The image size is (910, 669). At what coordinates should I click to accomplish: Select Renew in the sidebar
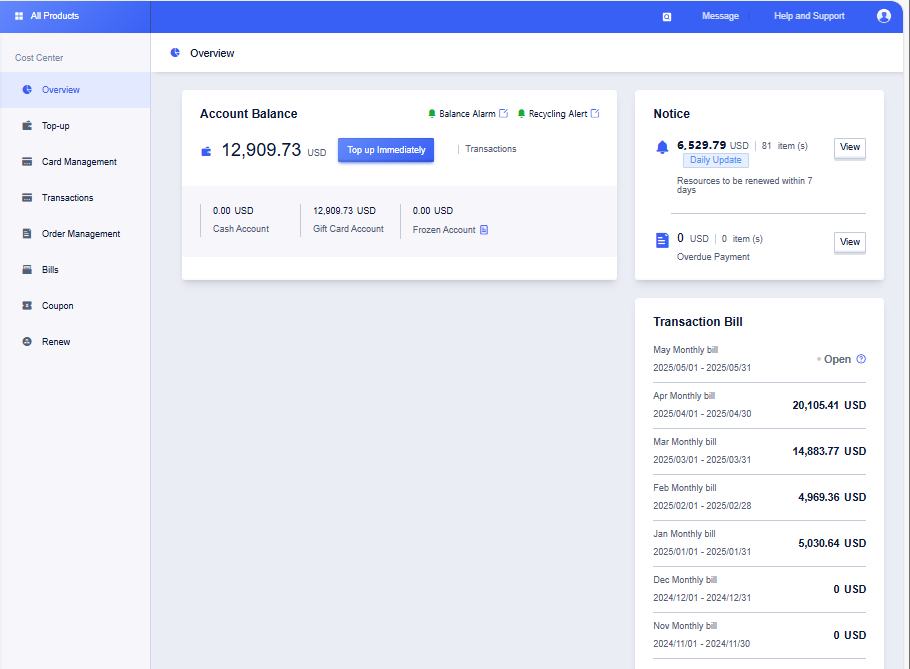click(75, 342)
